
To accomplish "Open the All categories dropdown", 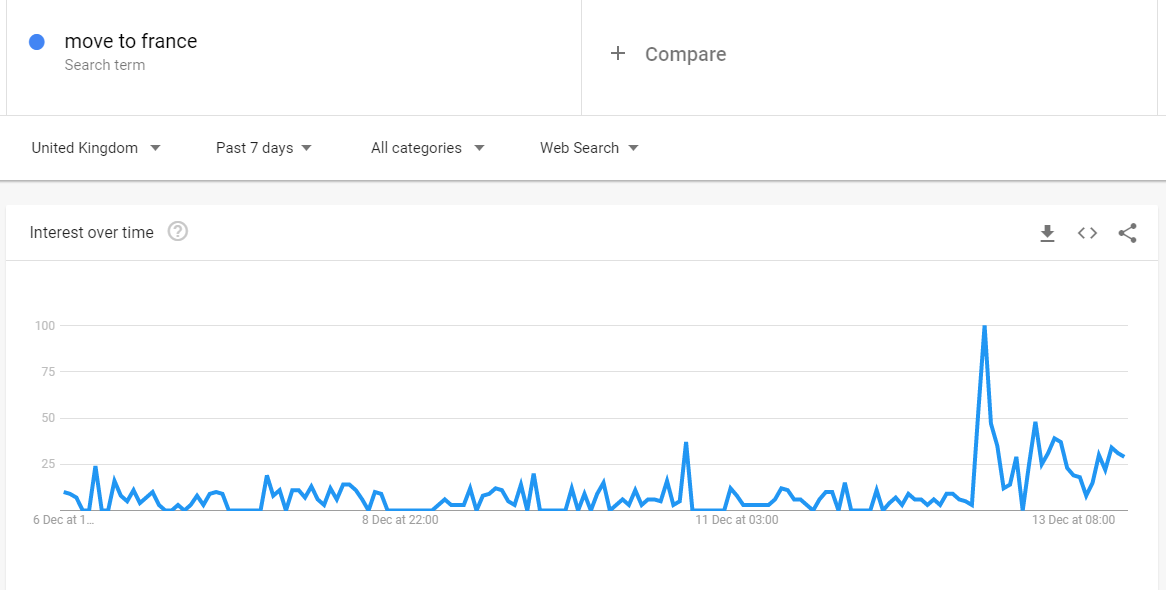I will pos(427,147).
